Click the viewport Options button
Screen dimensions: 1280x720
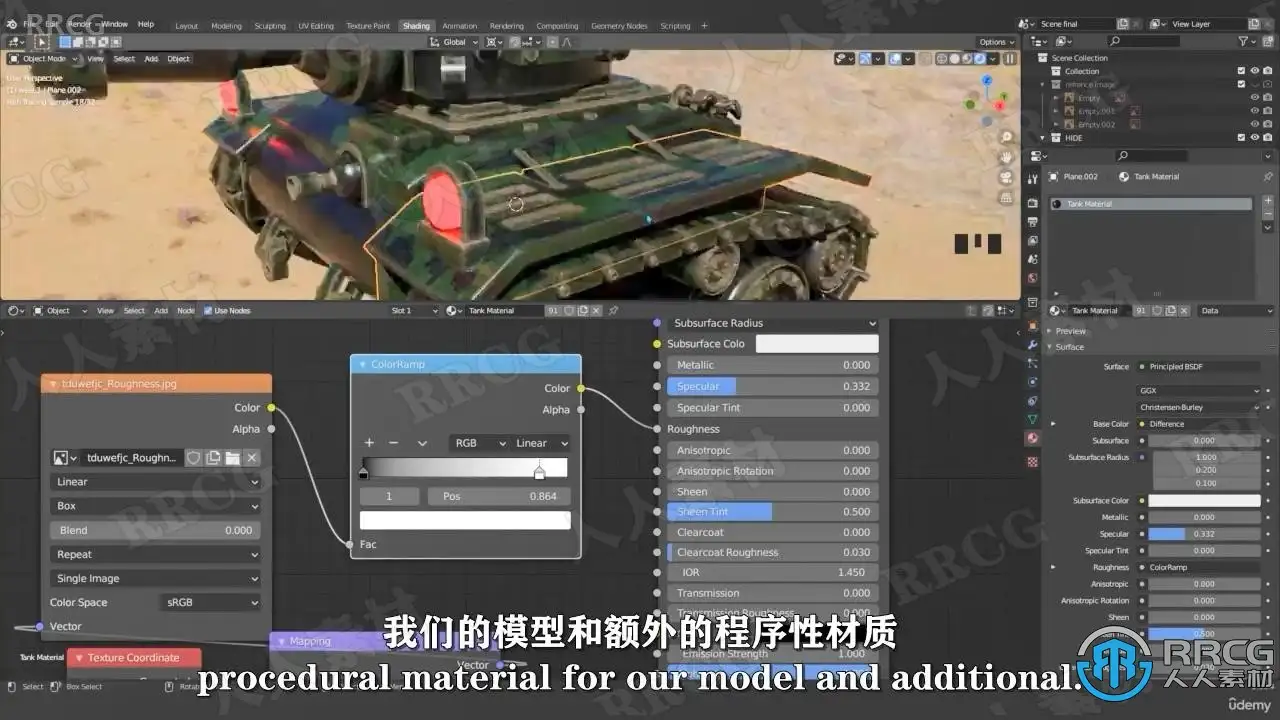[x=996, y=42]
